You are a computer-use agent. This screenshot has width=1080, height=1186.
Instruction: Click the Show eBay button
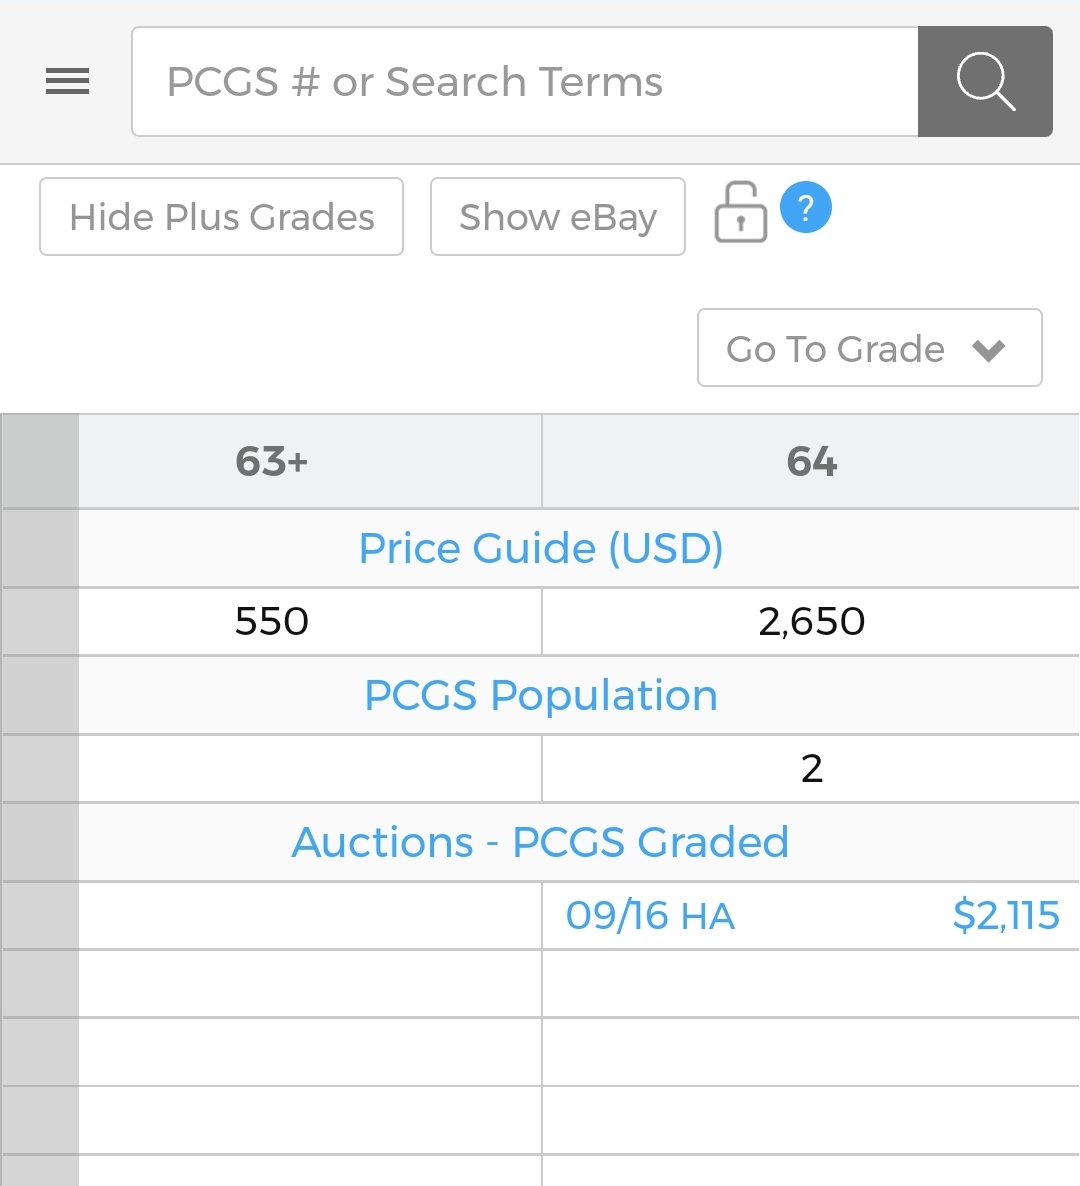point(557,217)
